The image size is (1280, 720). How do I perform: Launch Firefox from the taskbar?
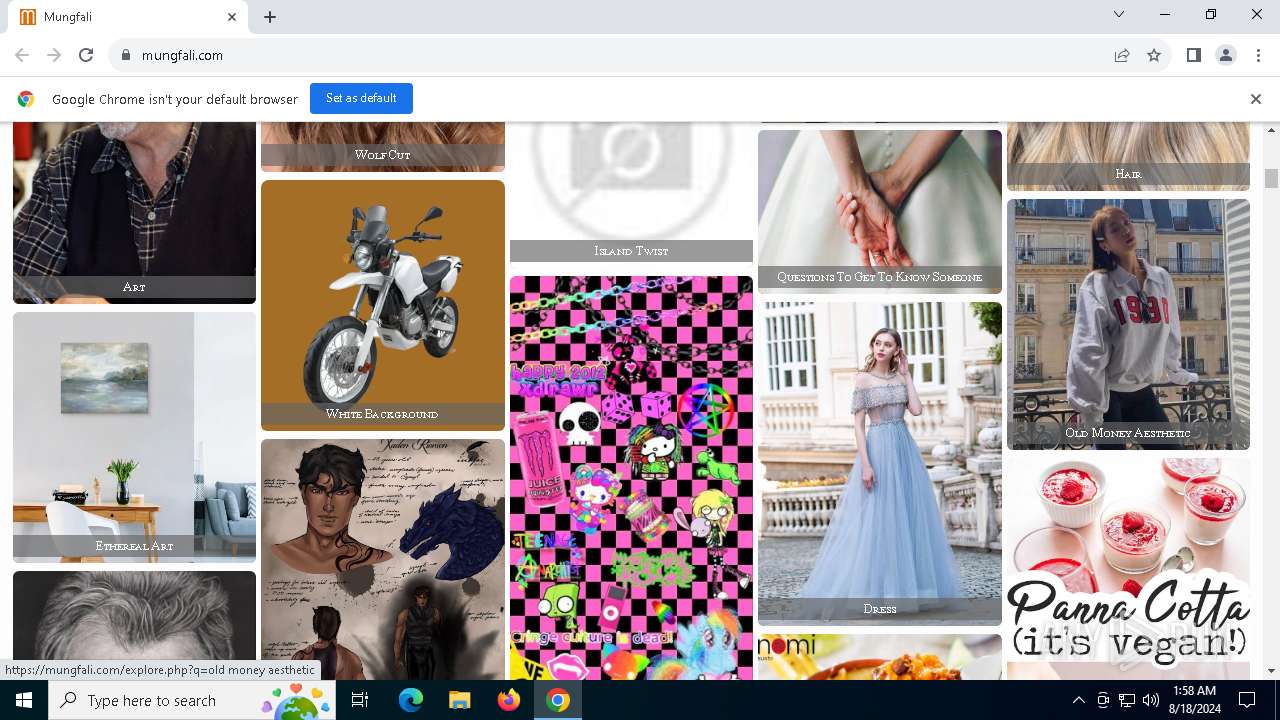(x=508, y=700)
